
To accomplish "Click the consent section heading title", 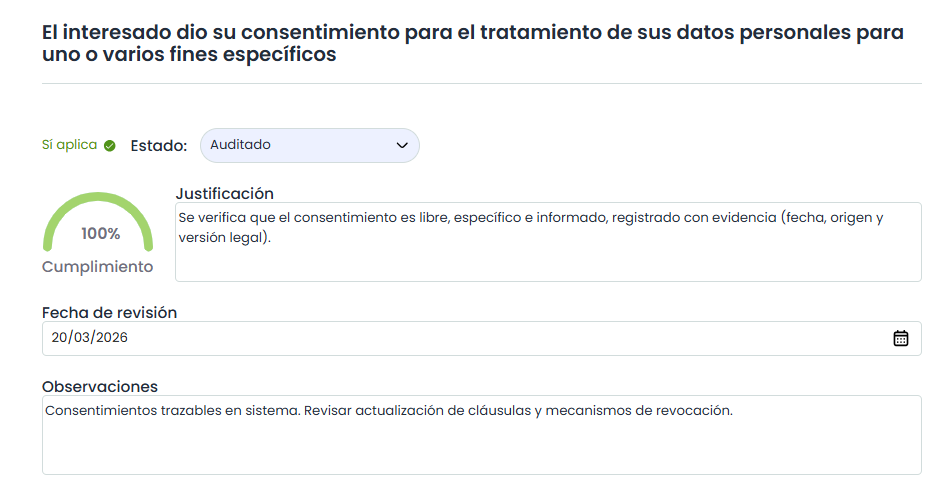I will pyautogui.click(x=472, y=44).
